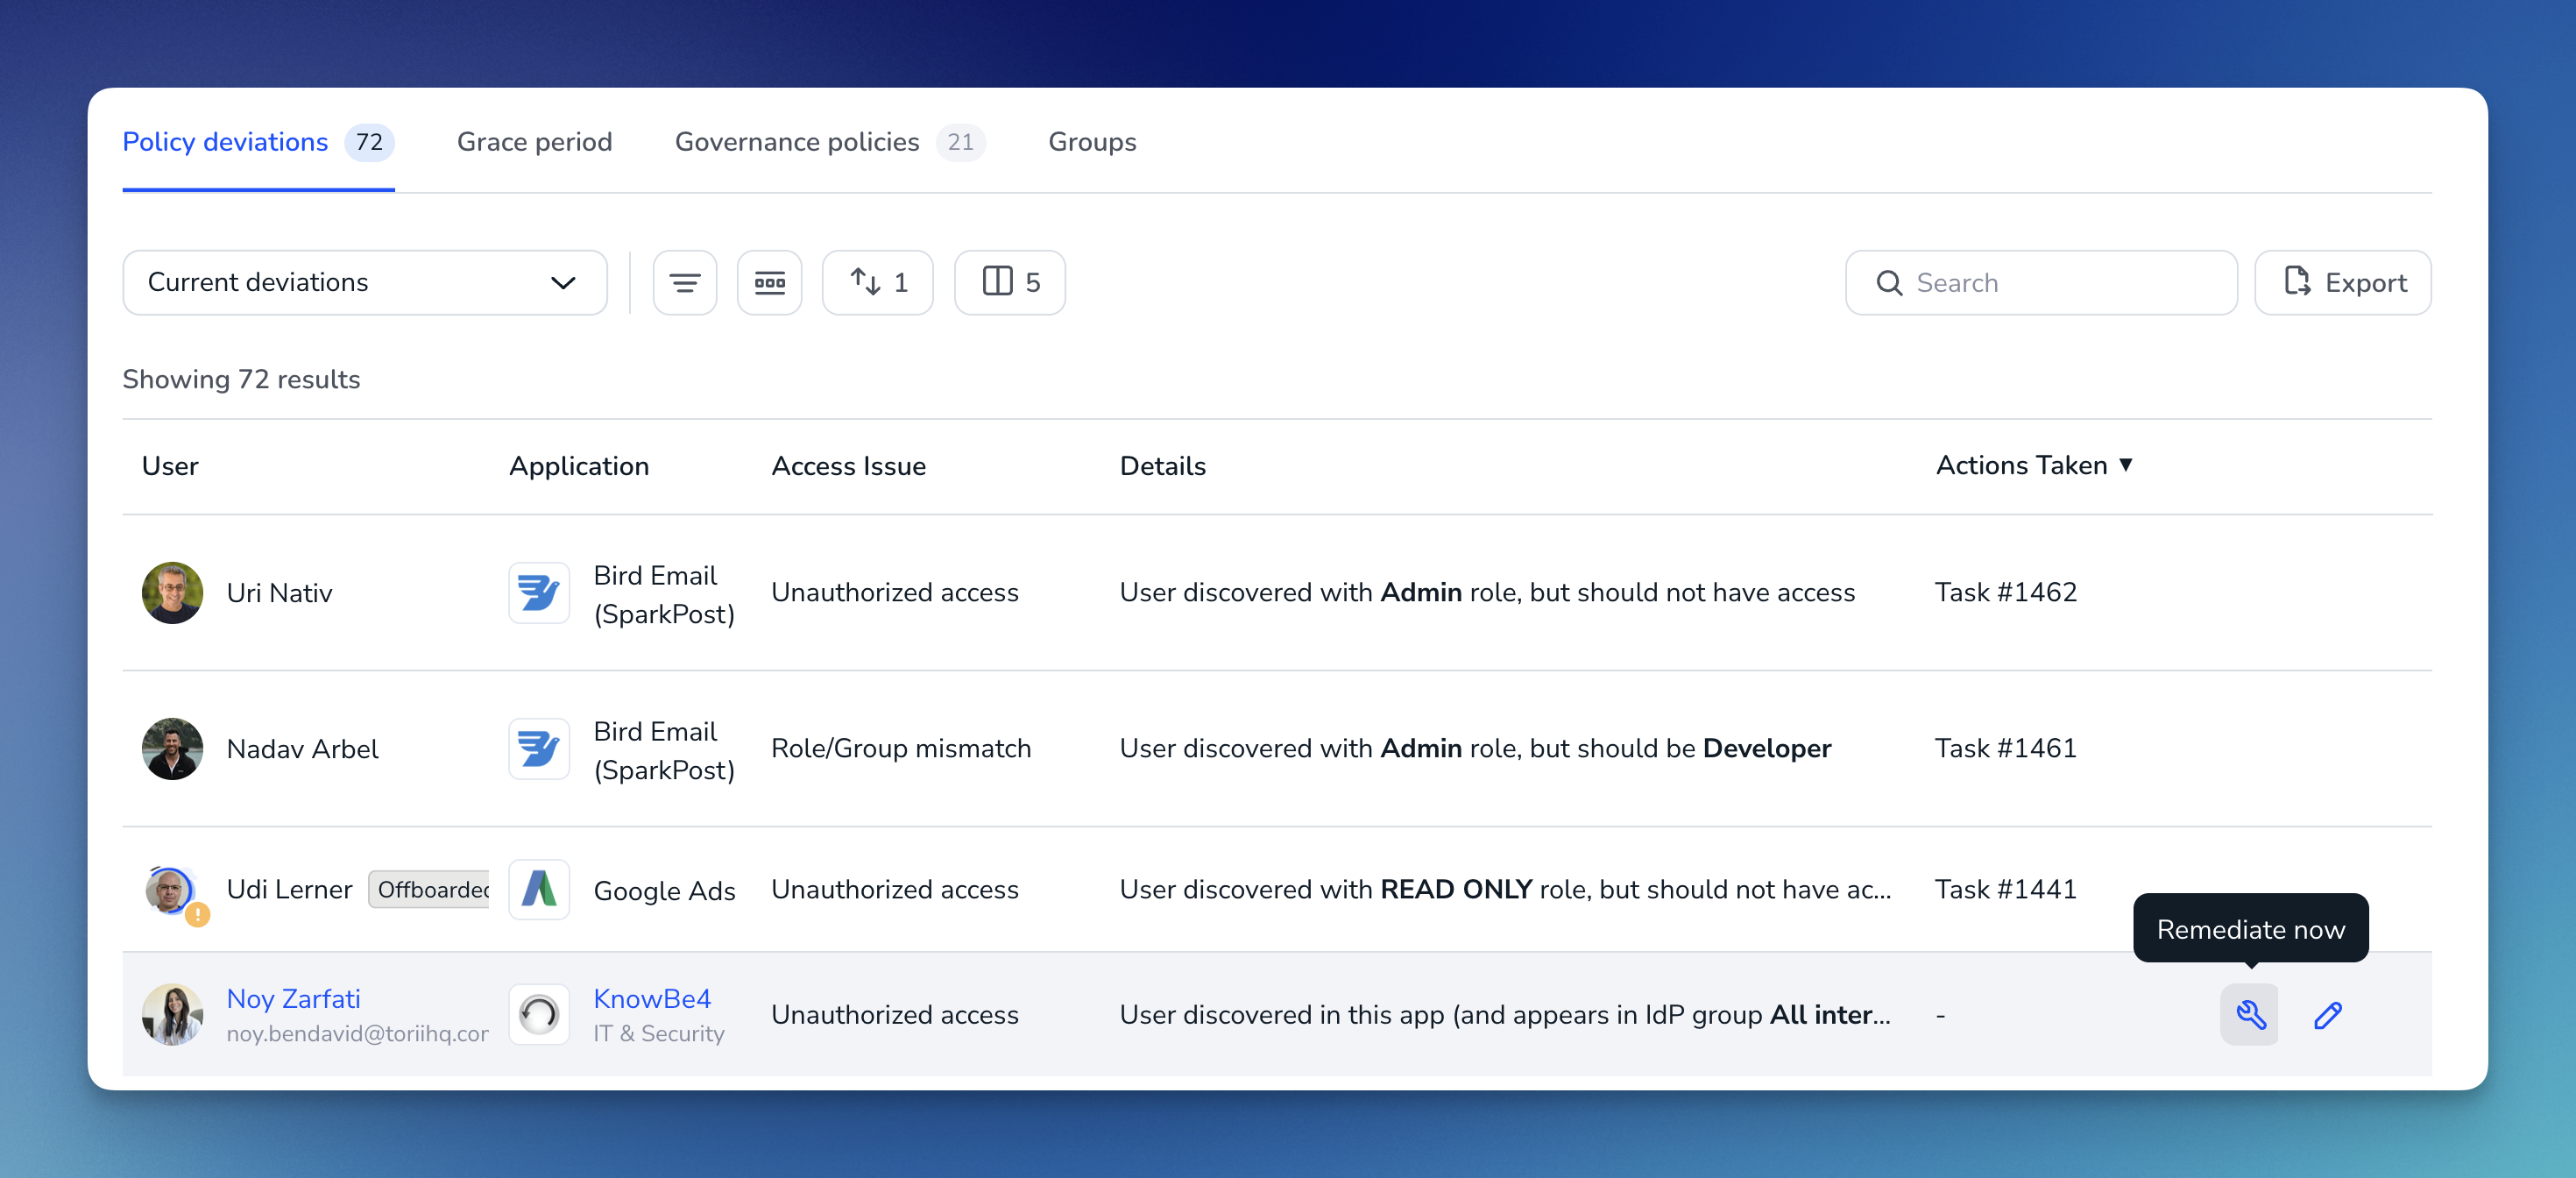Open the Current deviations dropdown
The image size is (2576, 1178).
[364, 283]
